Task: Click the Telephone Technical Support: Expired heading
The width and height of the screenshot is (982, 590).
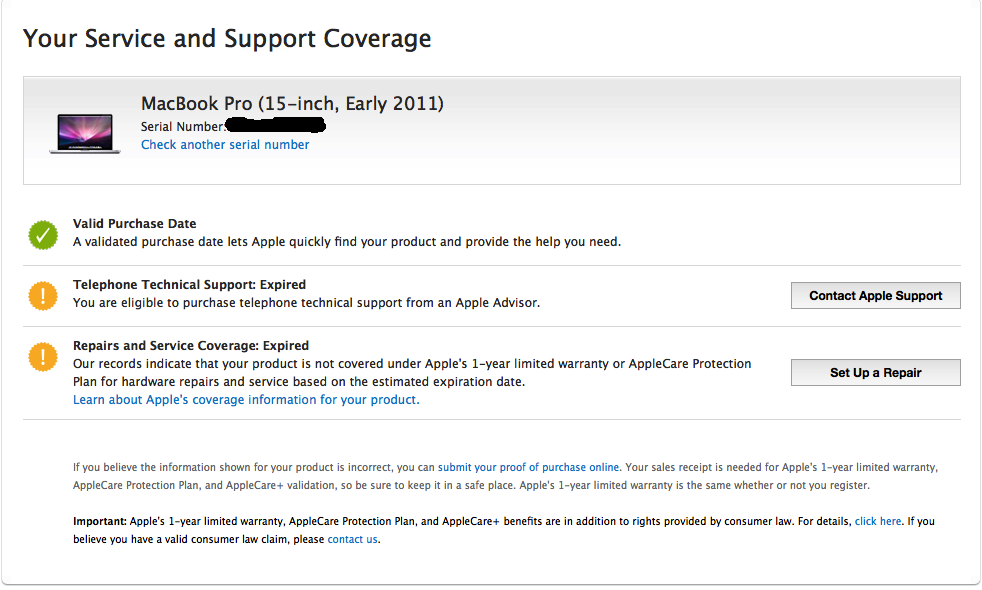Action: (x=190, y=284)
